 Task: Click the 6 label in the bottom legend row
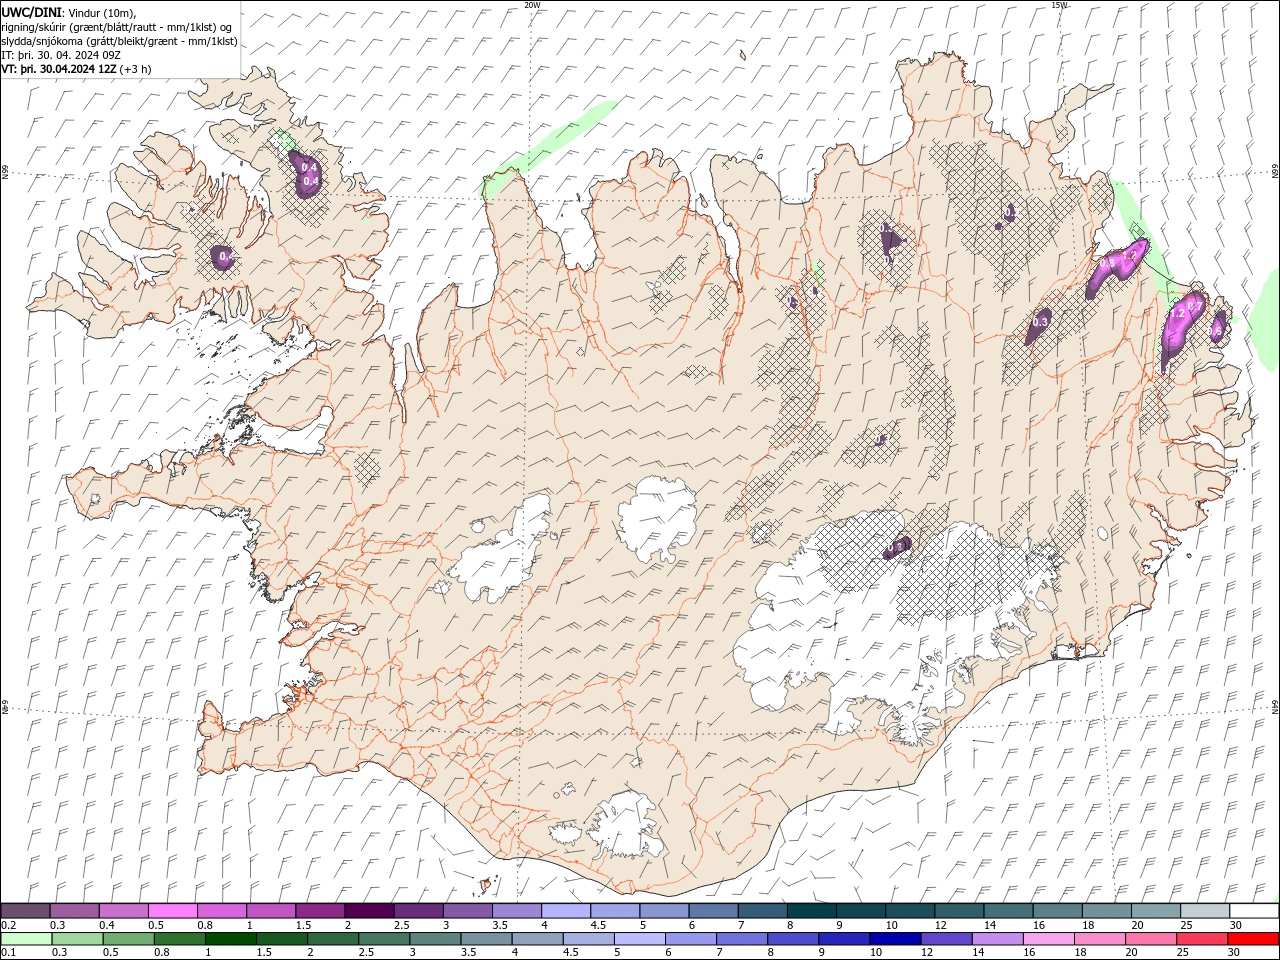(x=668, y=953)
